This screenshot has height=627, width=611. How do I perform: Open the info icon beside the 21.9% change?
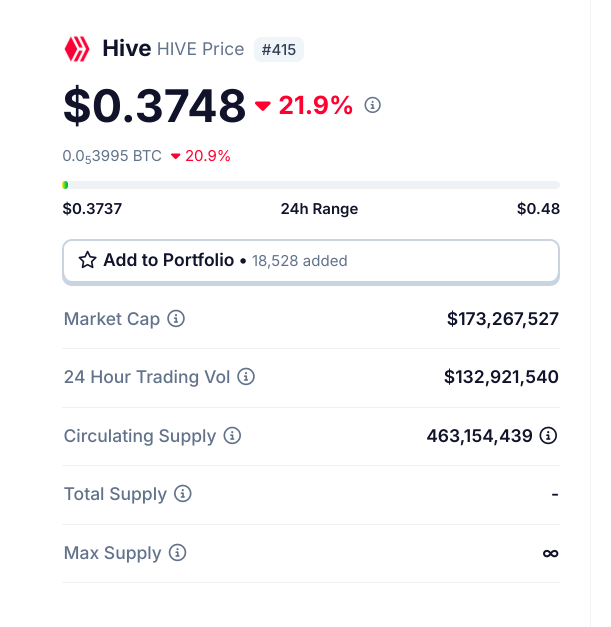click(372, 105)
